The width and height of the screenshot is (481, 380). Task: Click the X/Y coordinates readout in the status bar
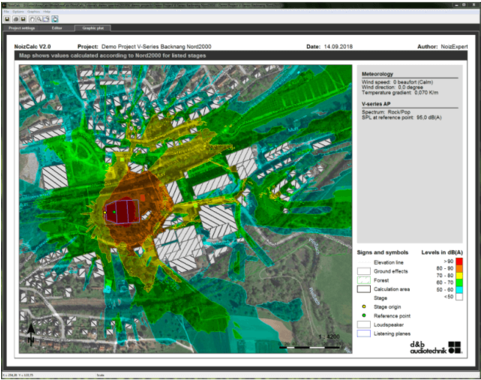tap(18, 375)
